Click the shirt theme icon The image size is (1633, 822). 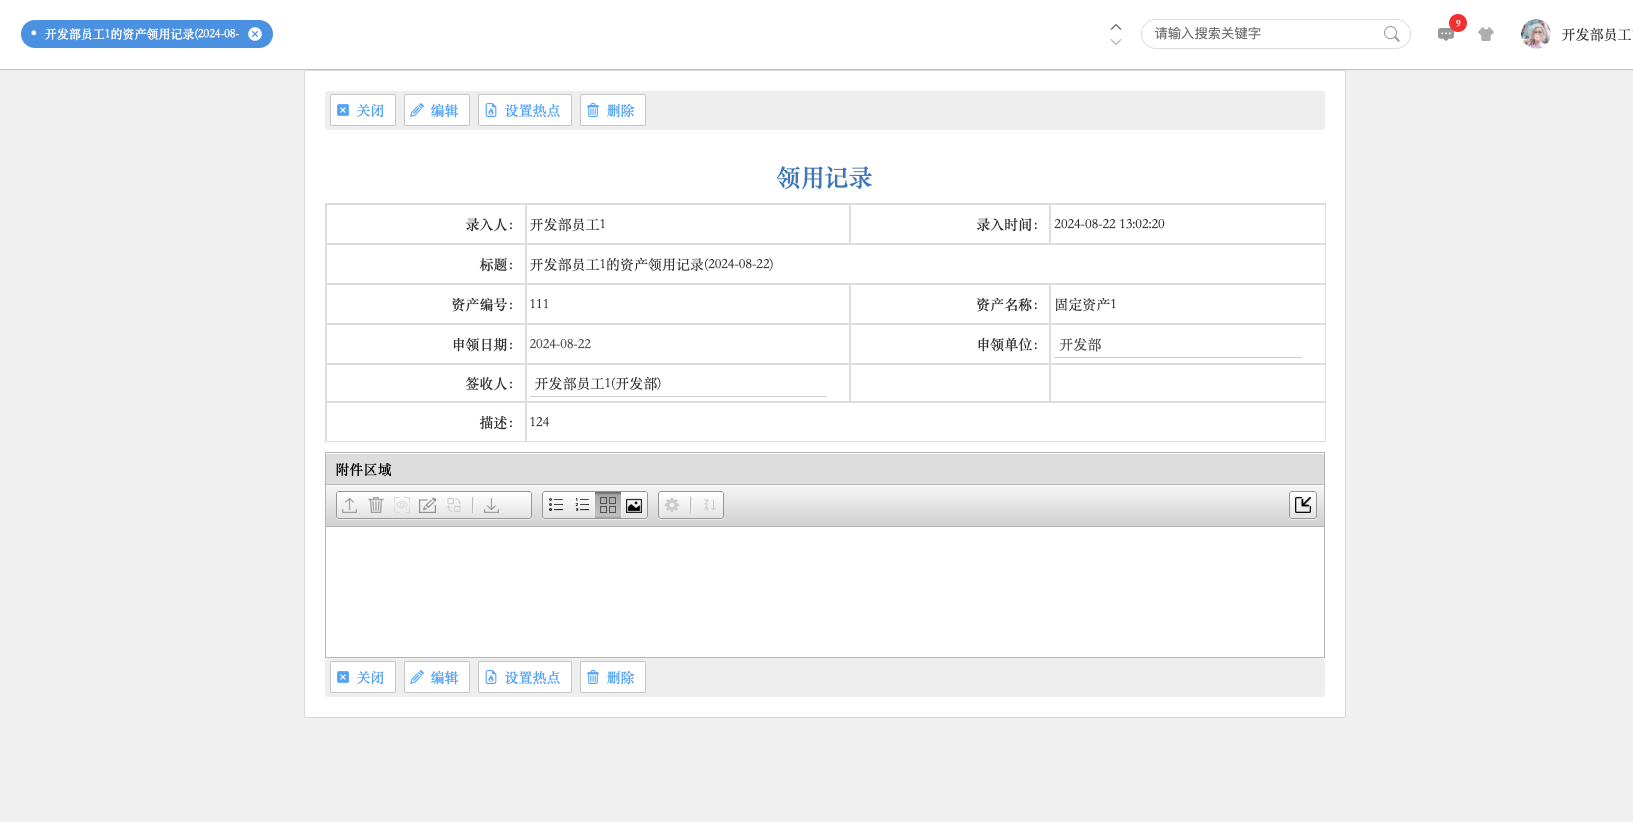point(1486,34)
